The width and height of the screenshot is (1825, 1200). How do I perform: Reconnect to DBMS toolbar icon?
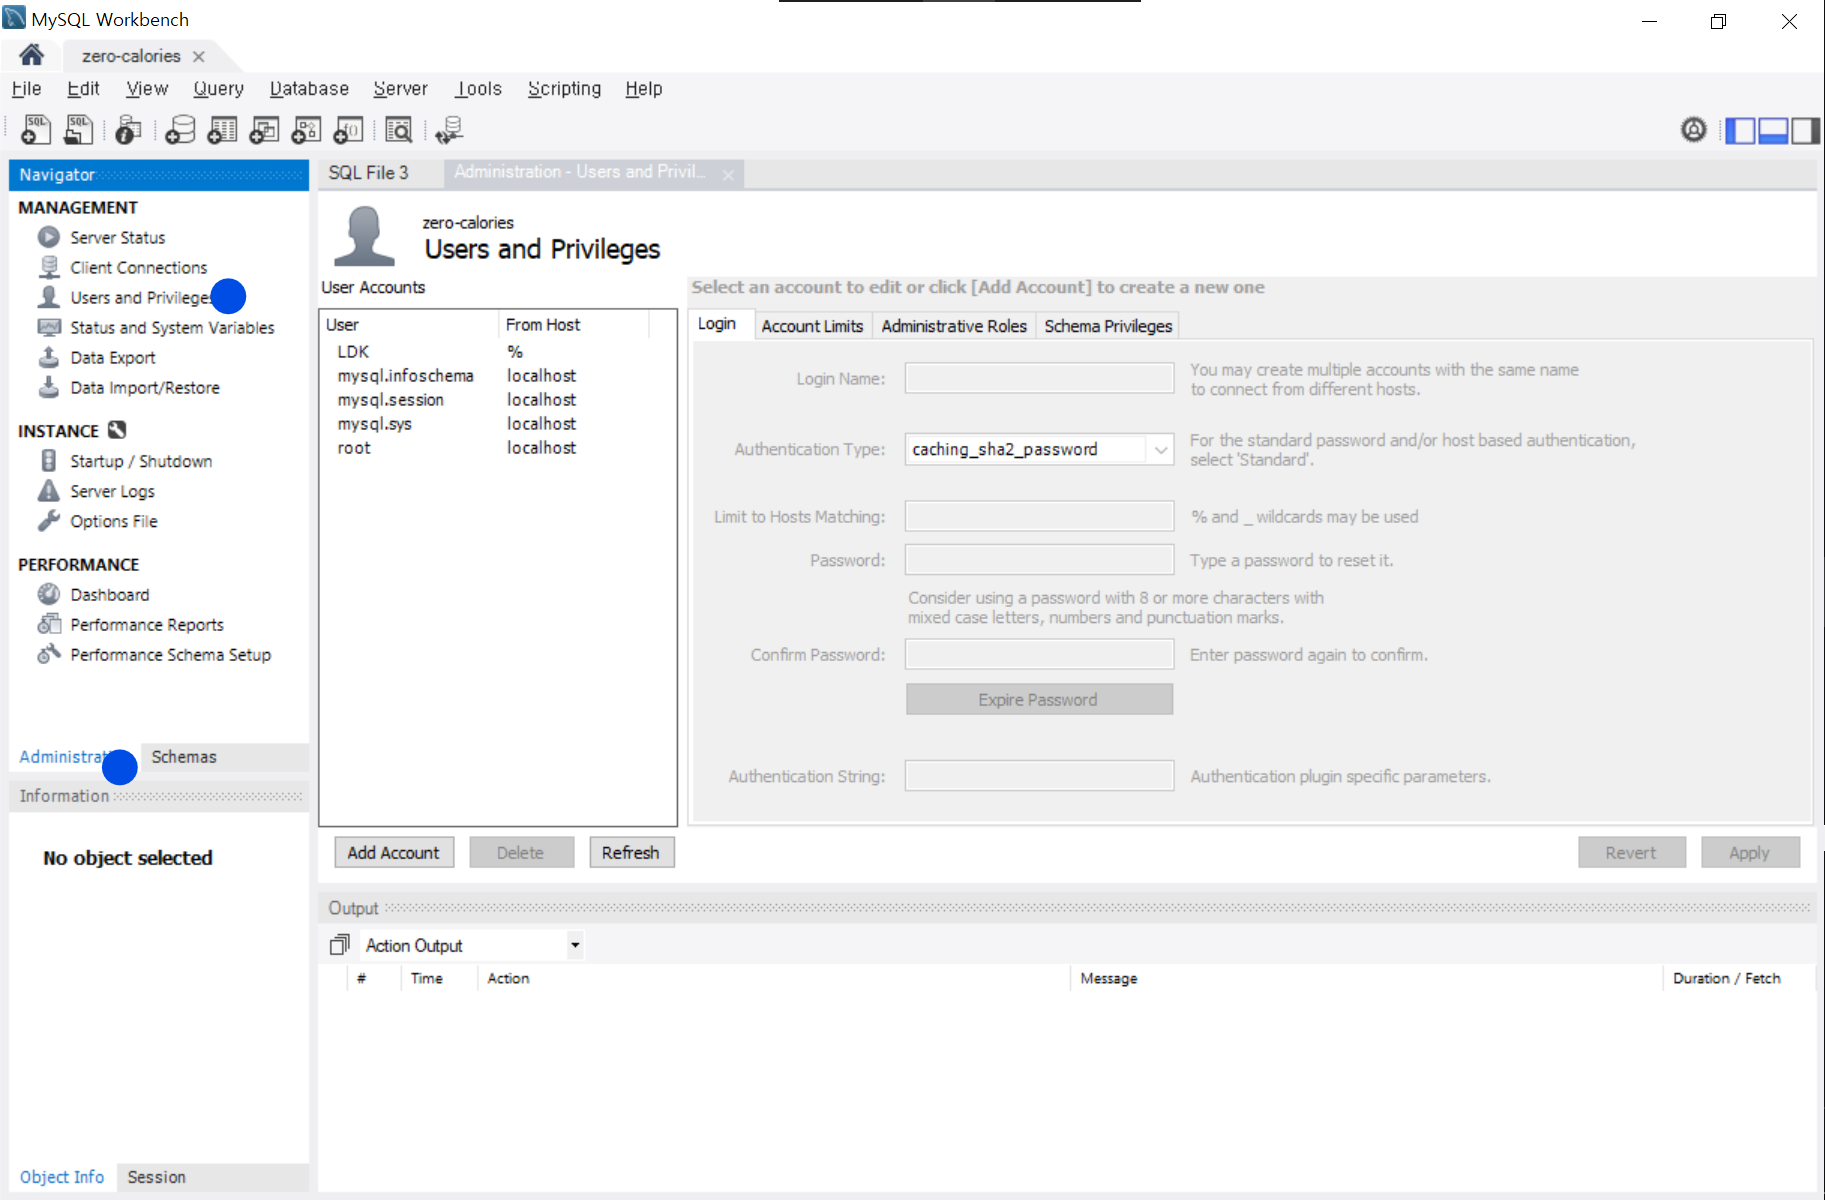[449, 130]
